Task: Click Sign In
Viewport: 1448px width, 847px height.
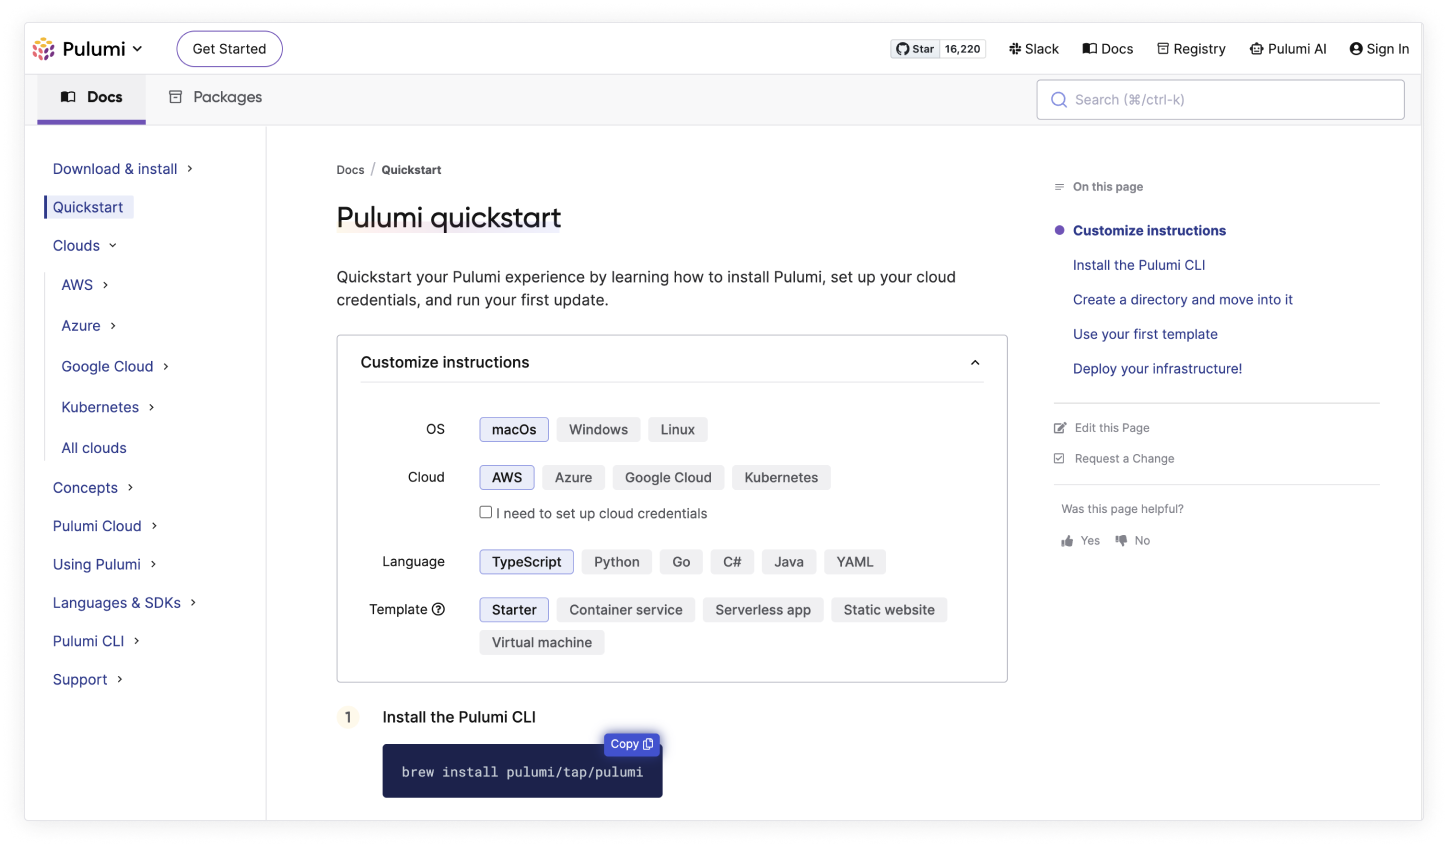Action: tap(1379, 49)
